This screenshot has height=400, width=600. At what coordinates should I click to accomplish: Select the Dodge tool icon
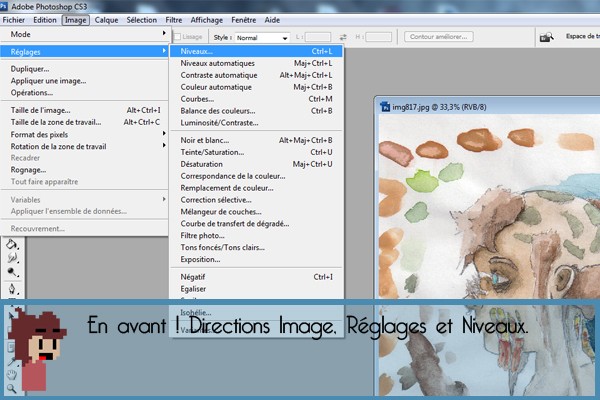[x=12, y=272]
